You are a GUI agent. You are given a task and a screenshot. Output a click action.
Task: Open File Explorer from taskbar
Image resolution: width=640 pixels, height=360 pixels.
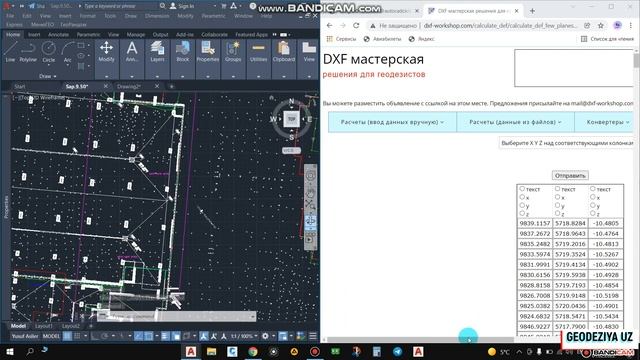pyautogui.click(x=211, y=352)
